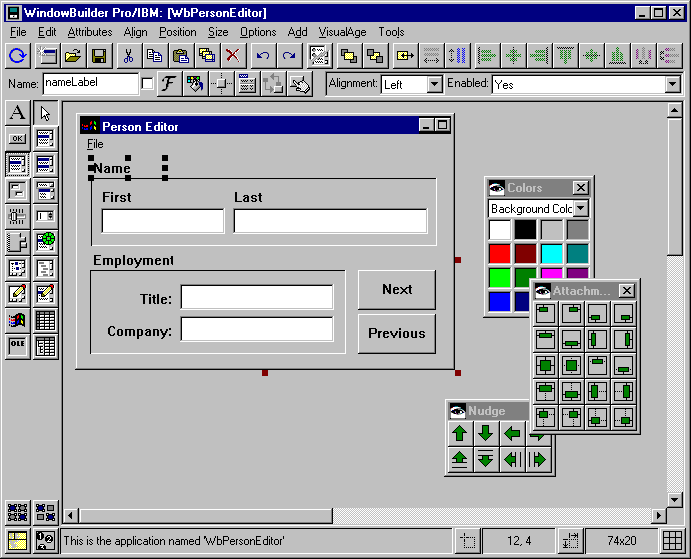691x559 pixels.
Task: Open the Position menu
Action: (178, 32)
